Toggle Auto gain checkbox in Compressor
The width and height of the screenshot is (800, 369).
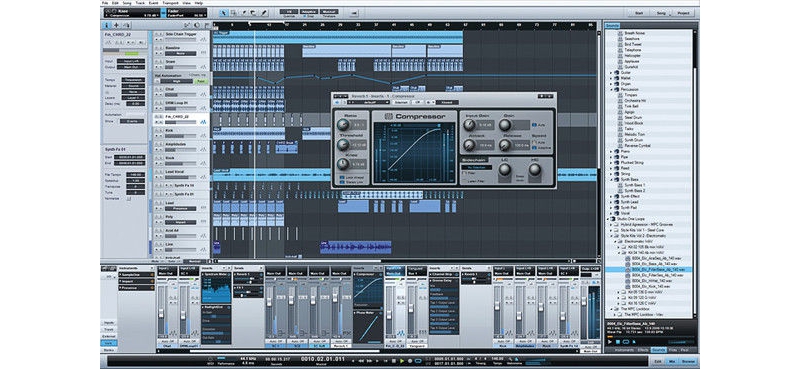point(534,124)
